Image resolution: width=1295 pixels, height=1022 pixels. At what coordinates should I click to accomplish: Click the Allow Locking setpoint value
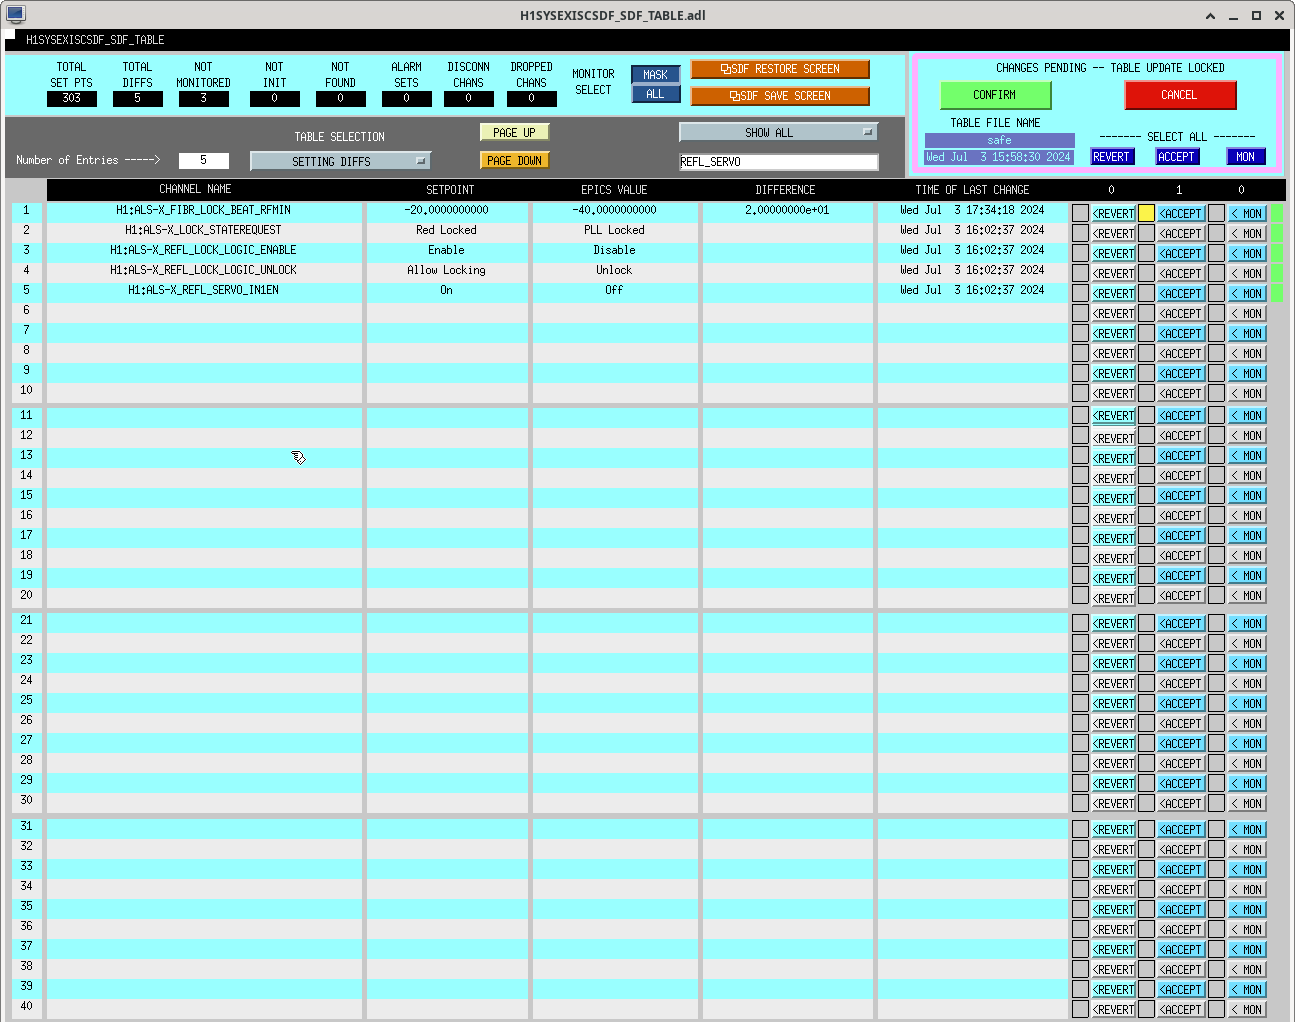tap(447, 271)
